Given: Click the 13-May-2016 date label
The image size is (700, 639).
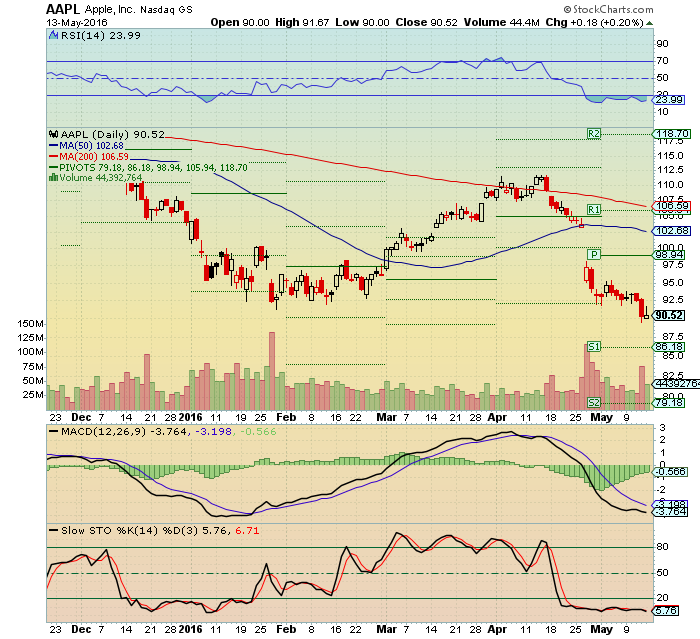Looking at the screenshot, I should click(77, 22).
